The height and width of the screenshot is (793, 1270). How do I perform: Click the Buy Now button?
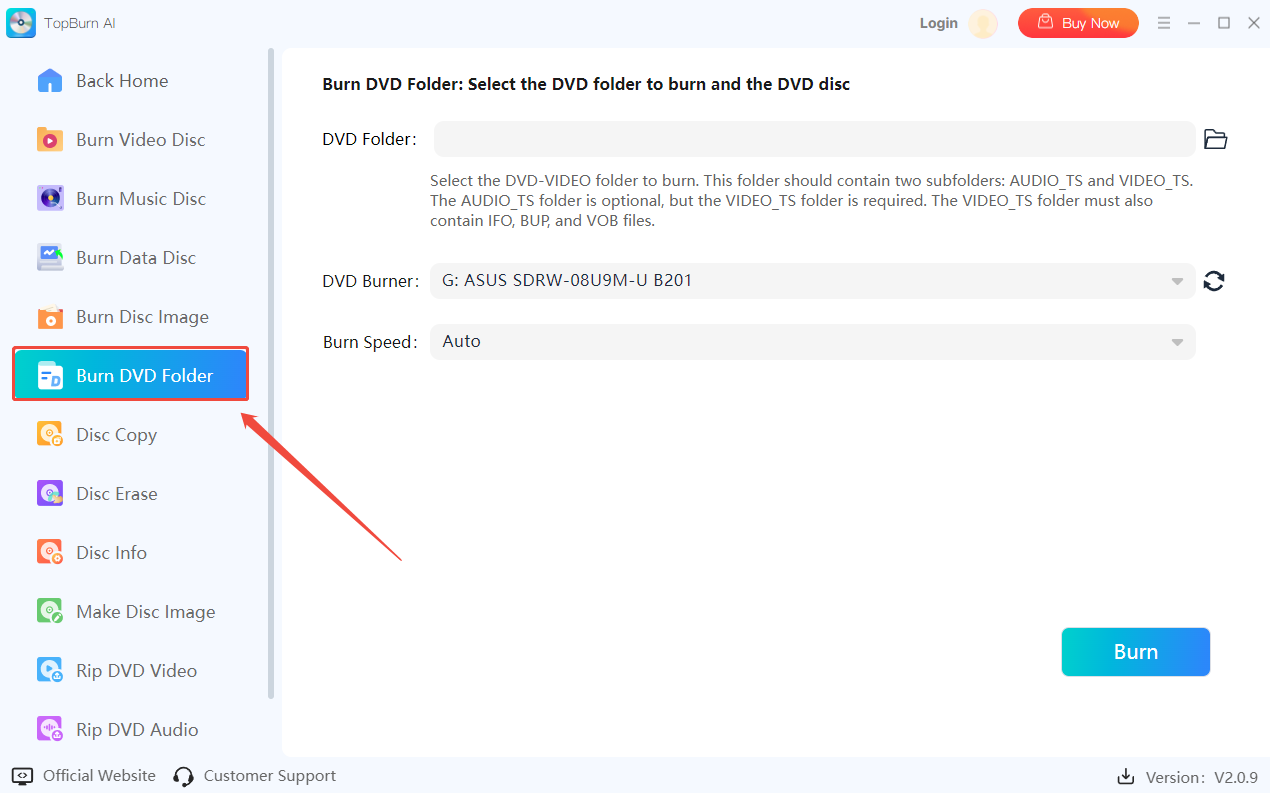point(1078,23)
